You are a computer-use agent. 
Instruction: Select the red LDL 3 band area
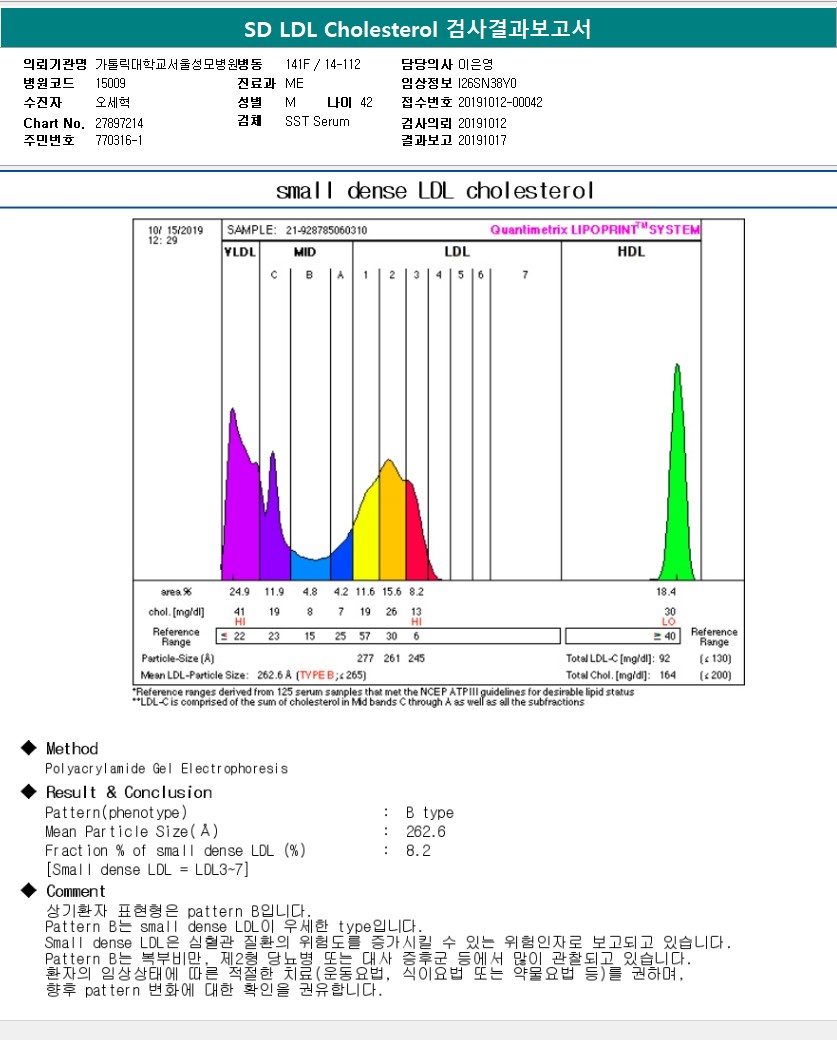tap(415, 530)
